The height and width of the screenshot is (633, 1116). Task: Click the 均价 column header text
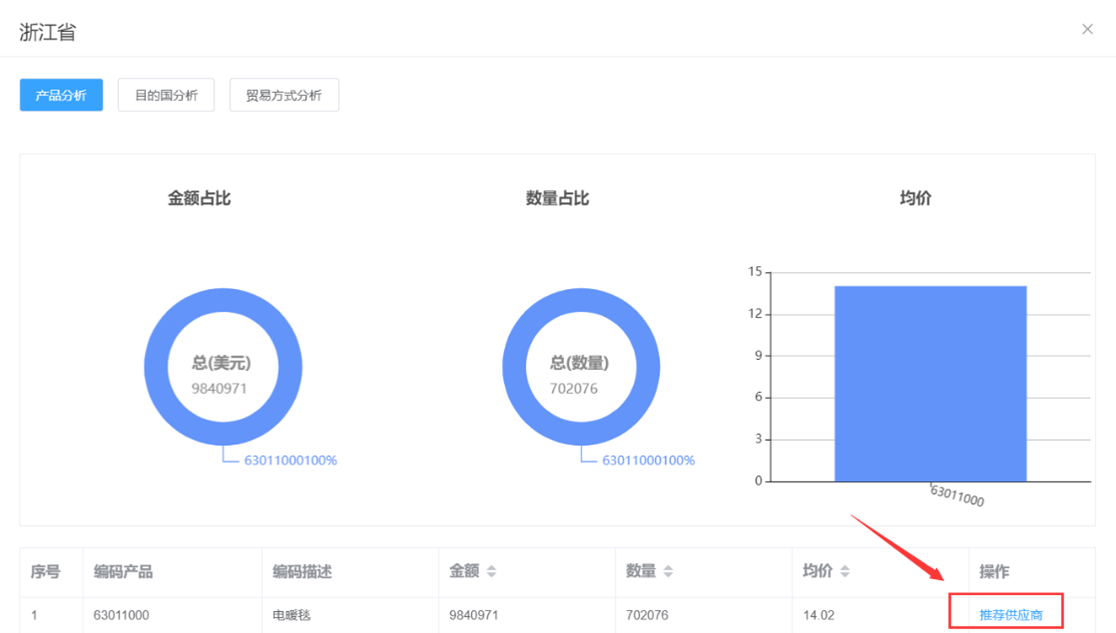(818, 571)
